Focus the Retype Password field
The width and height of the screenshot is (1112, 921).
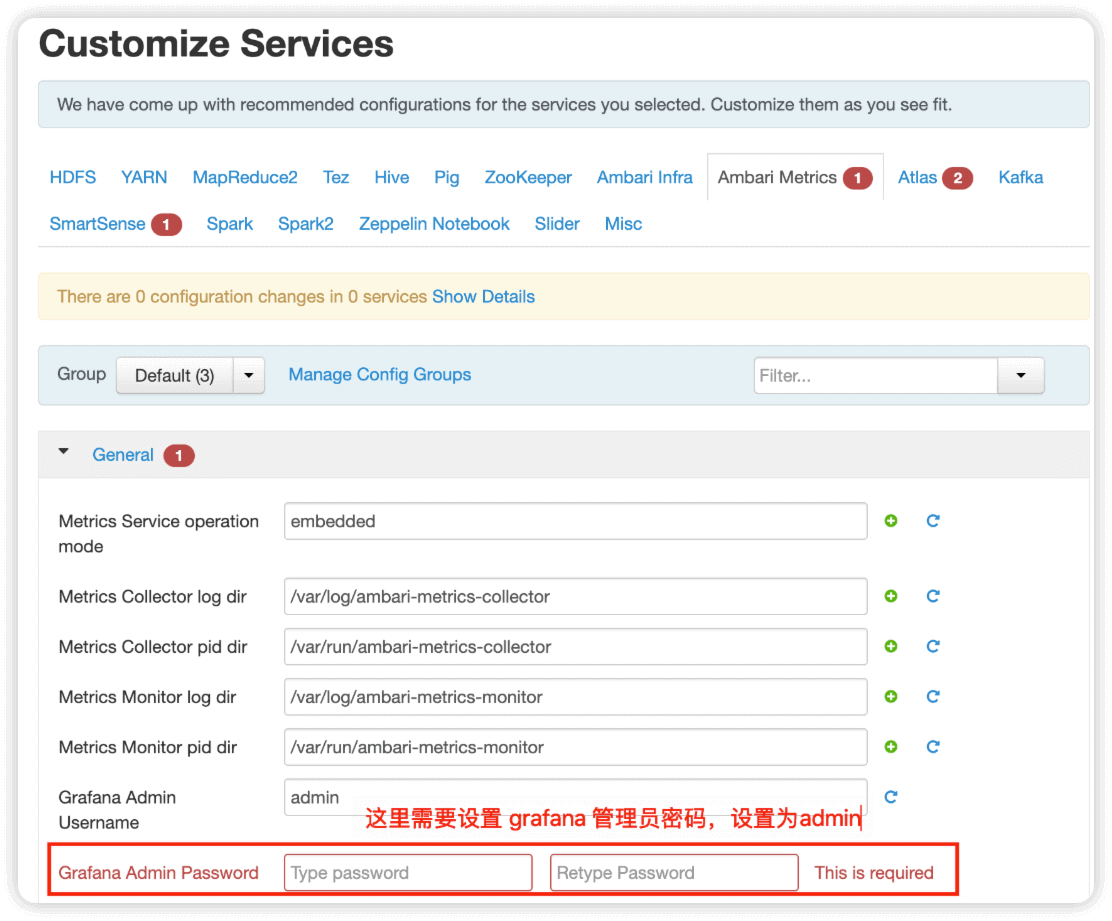click(x=674, y=873)
